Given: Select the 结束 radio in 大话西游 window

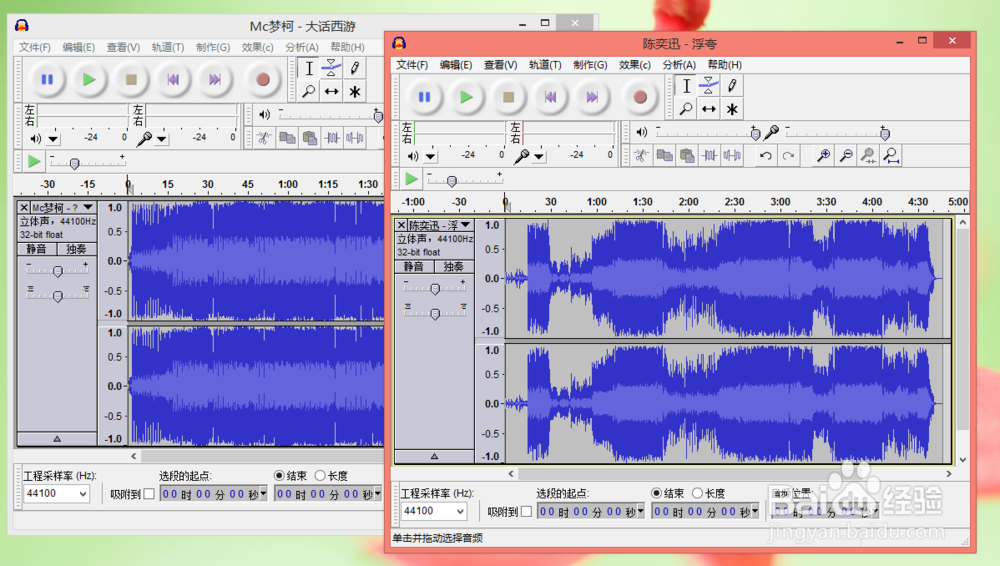Looking at the screenshot, I should tap(279, 475).
